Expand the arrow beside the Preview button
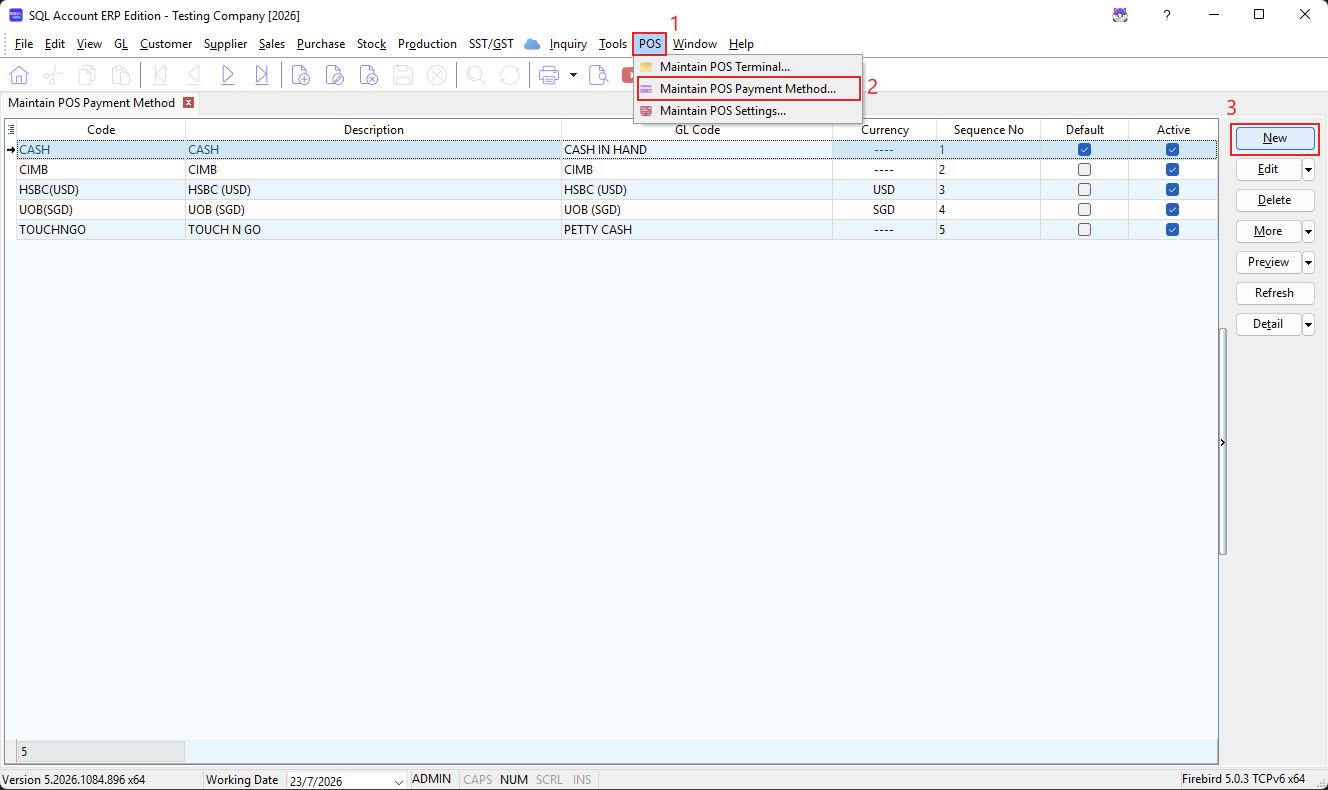Viewport: 1328px width, 790px height. click(1308, 262)
